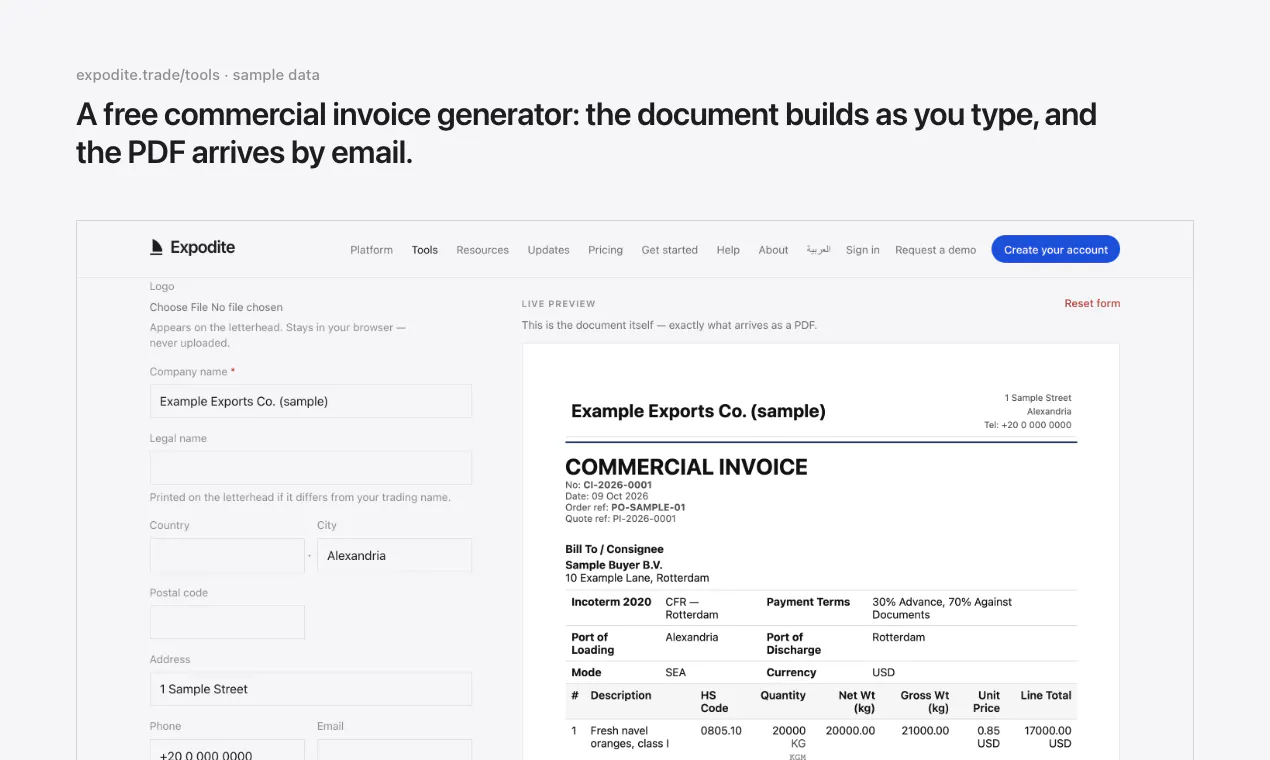Click Choose File for the logo
The height and width of the screenshot is (760, 1270).
179,307
